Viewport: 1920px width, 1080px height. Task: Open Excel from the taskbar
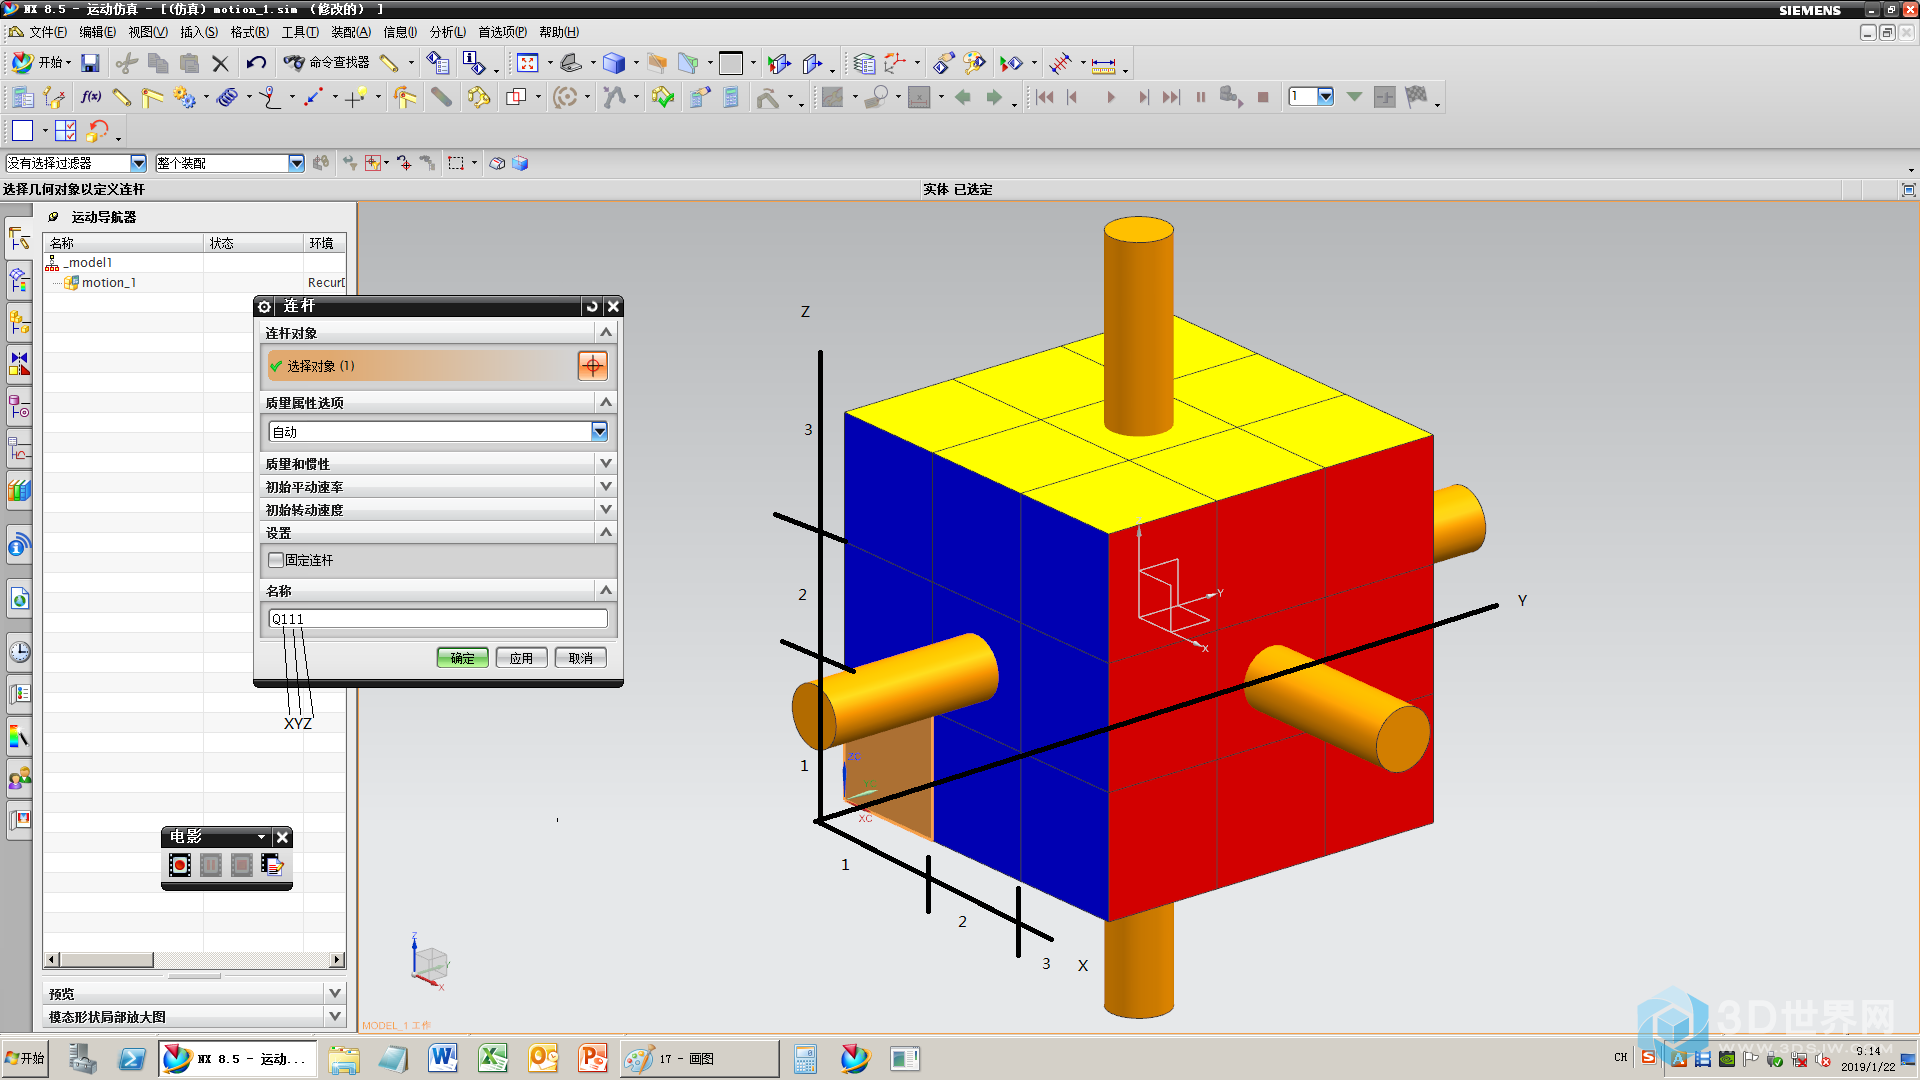click(493, 1058)
